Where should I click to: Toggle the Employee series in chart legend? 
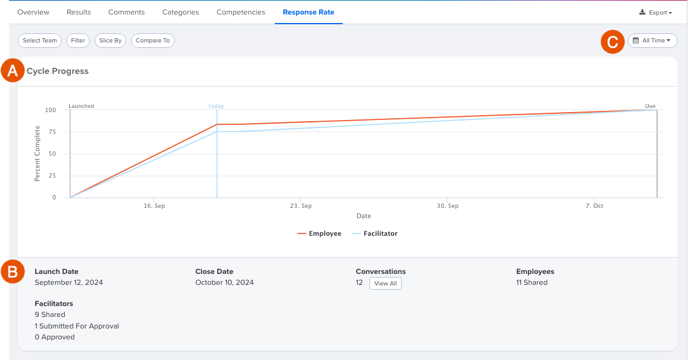point(319,234)
